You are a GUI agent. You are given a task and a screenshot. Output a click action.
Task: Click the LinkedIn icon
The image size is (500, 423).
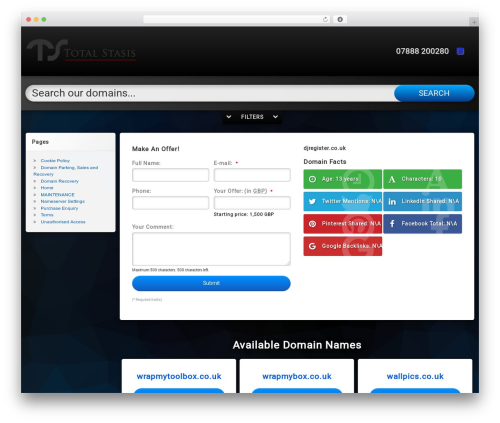[x=392, y=201]
